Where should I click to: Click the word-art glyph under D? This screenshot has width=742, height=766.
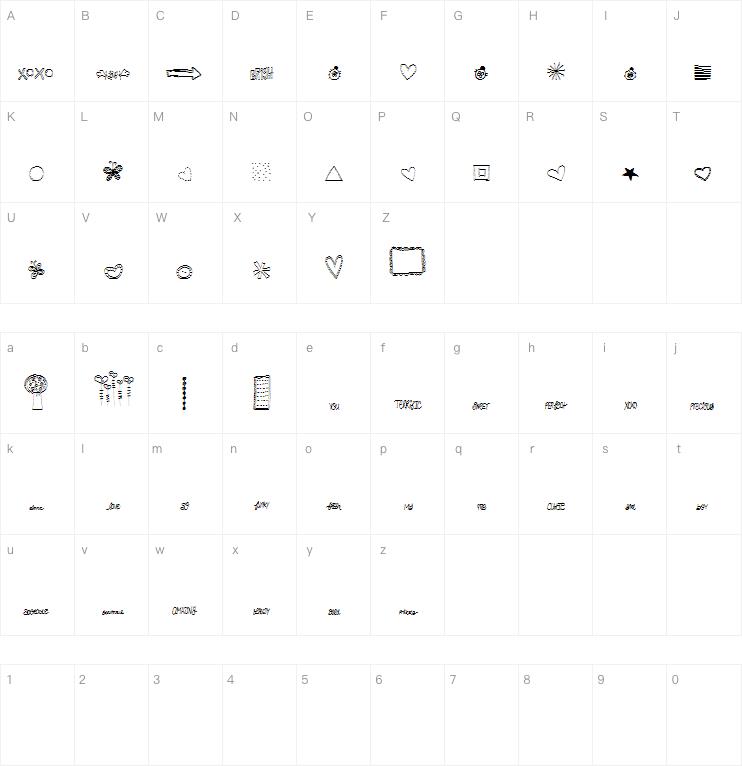(261, 73)
